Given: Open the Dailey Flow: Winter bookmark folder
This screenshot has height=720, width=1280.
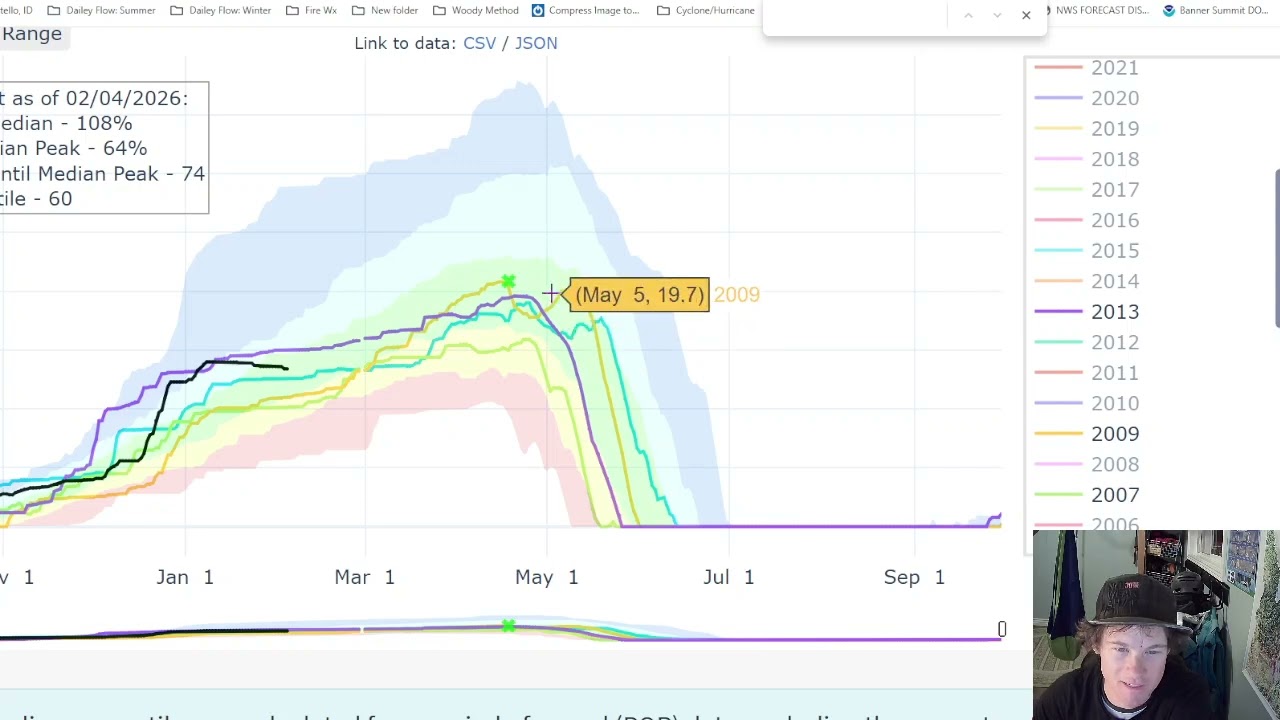Looking at the screenshot, I should tap(220, 10).
